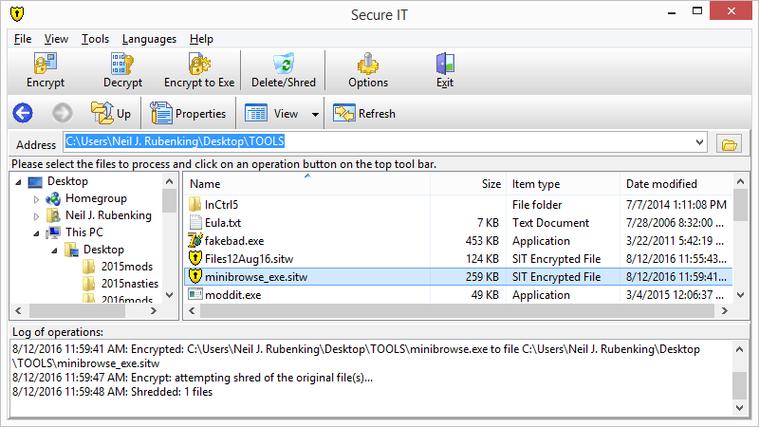
Task: Click file list horizontal scroll left arrow
Action: (x=192, y=311)
